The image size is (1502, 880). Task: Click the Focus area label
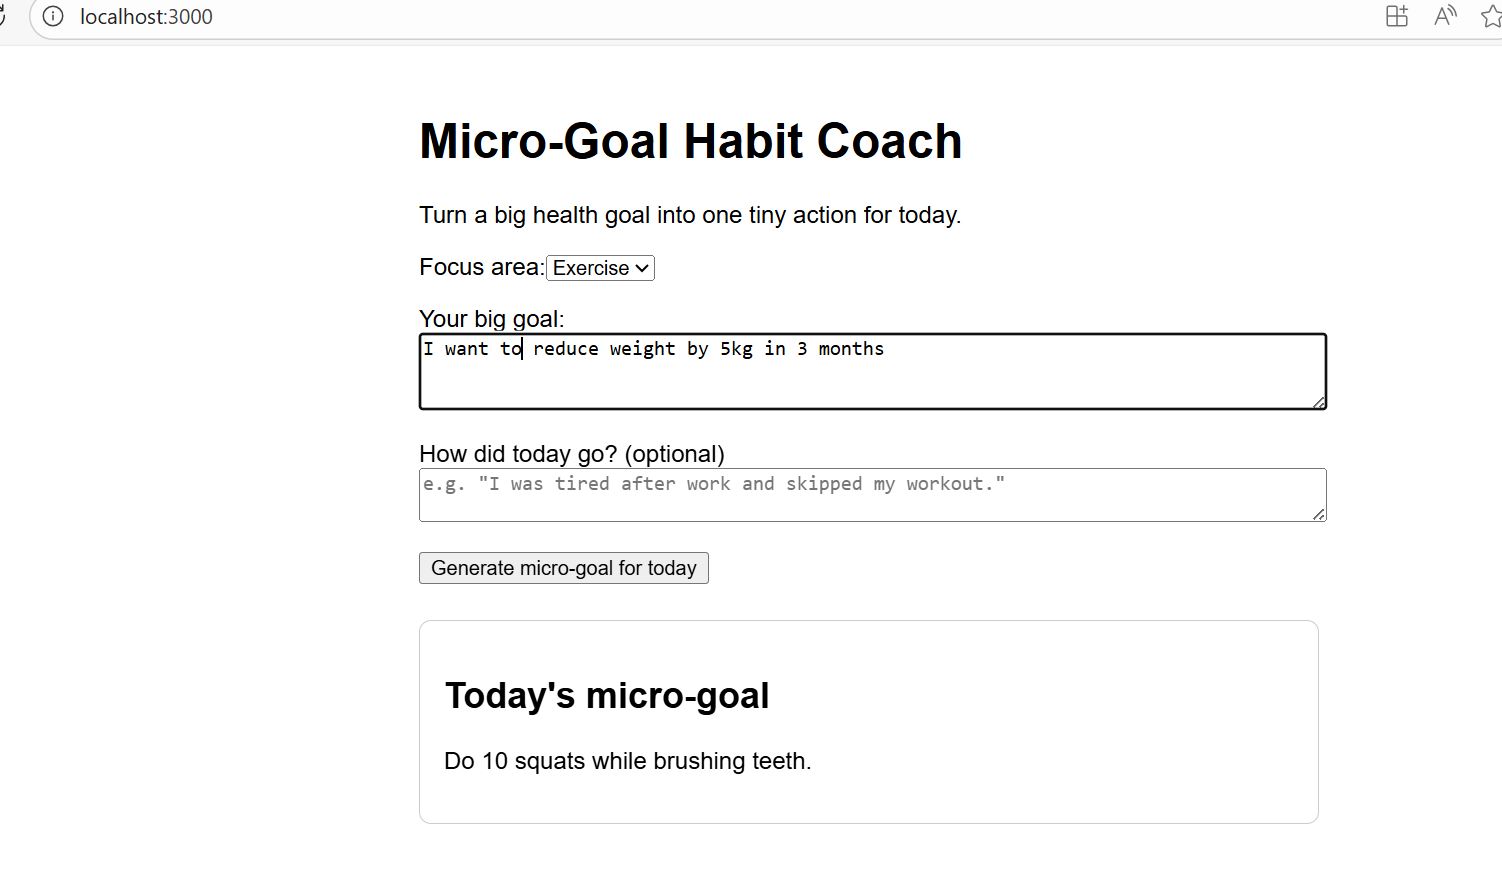coord(482,267)
